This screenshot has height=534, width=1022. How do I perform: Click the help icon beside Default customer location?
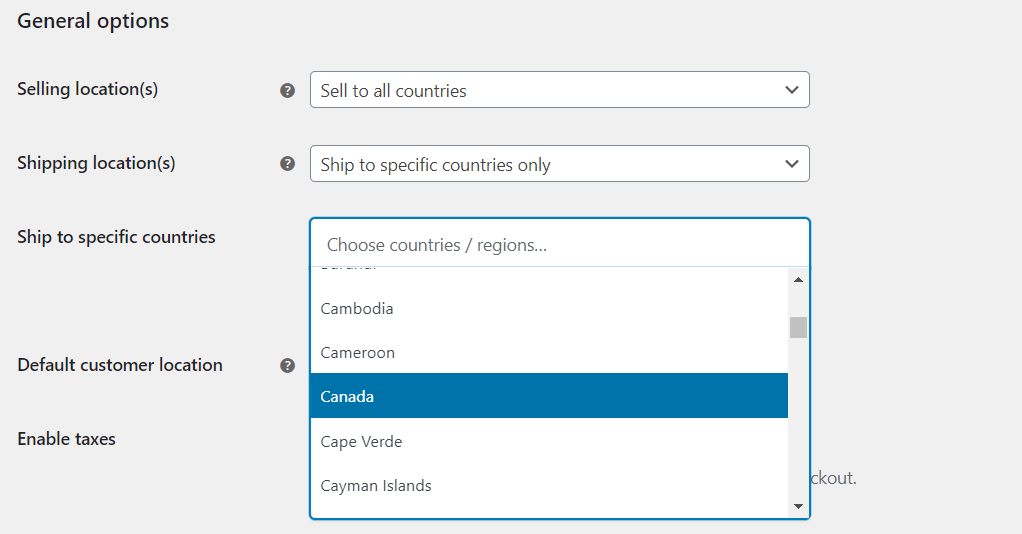(x=287, y=366)
